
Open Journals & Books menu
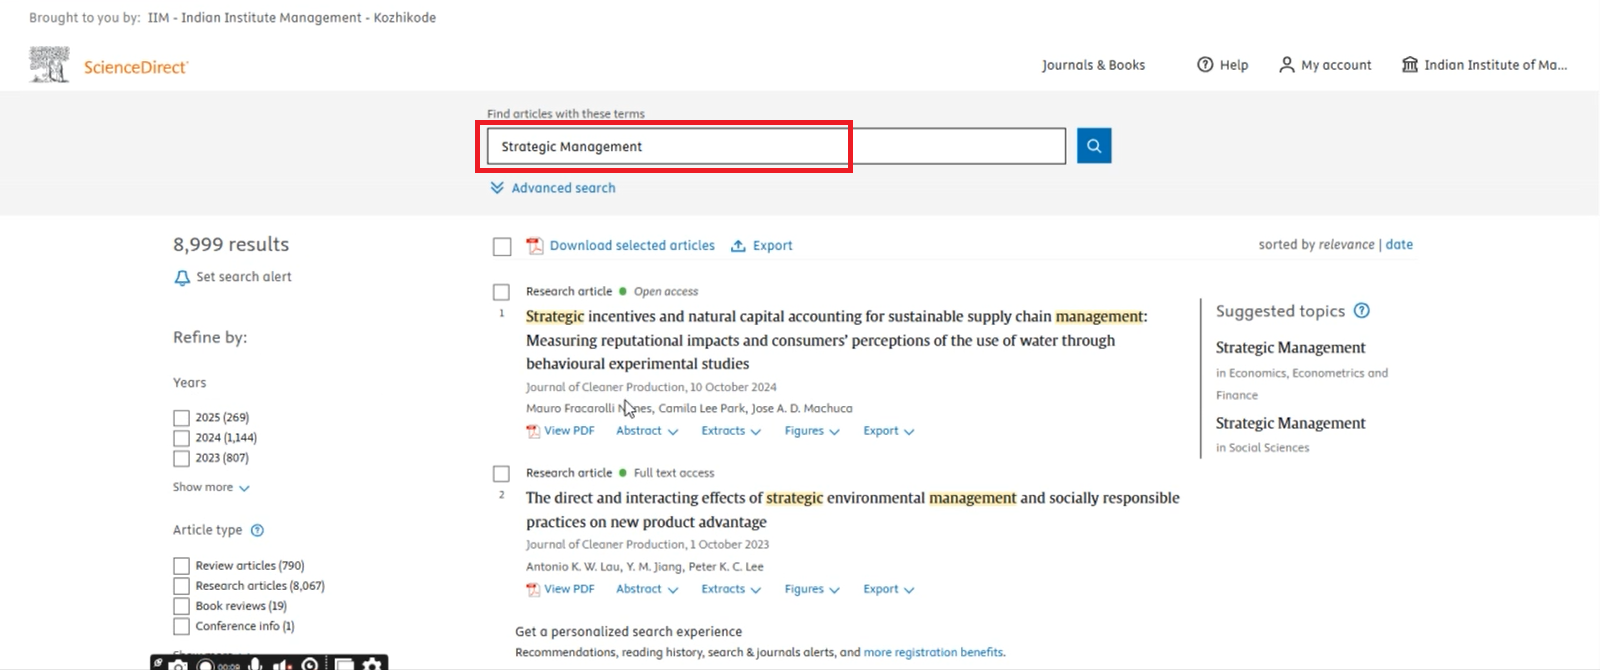(1093, 65)
